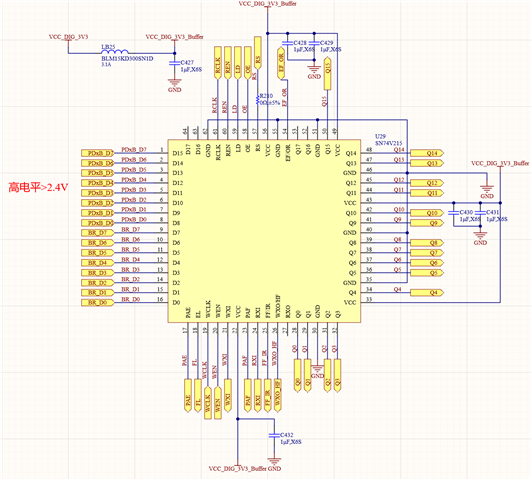The image size is (532, 480).
Task: Select capacitor C430 symbol
Action: (x=454, y=213)
